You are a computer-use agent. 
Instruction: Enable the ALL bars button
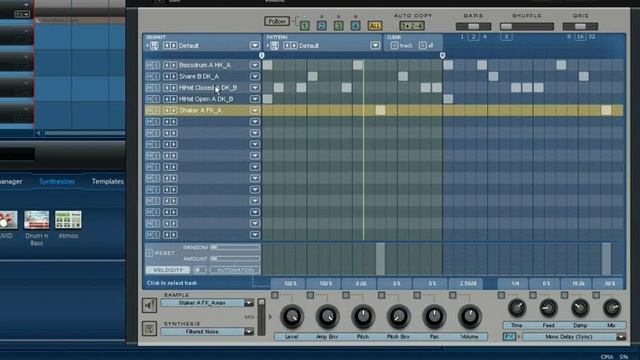pos(375,26)
